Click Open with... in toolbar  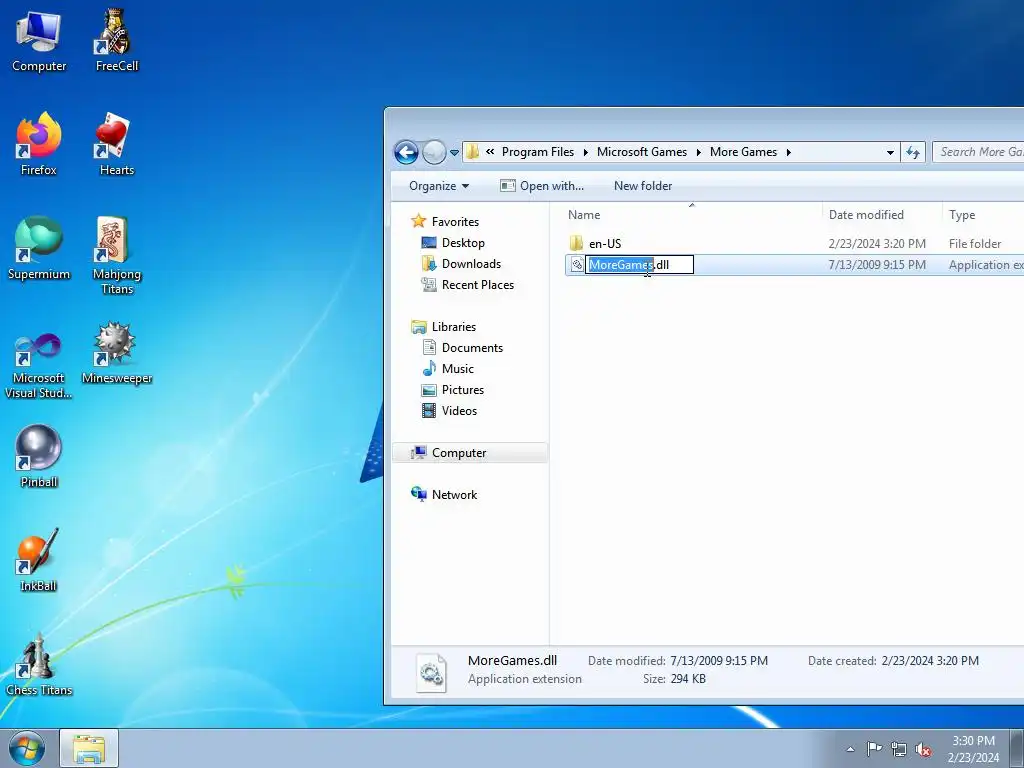(x=542, y=186)
